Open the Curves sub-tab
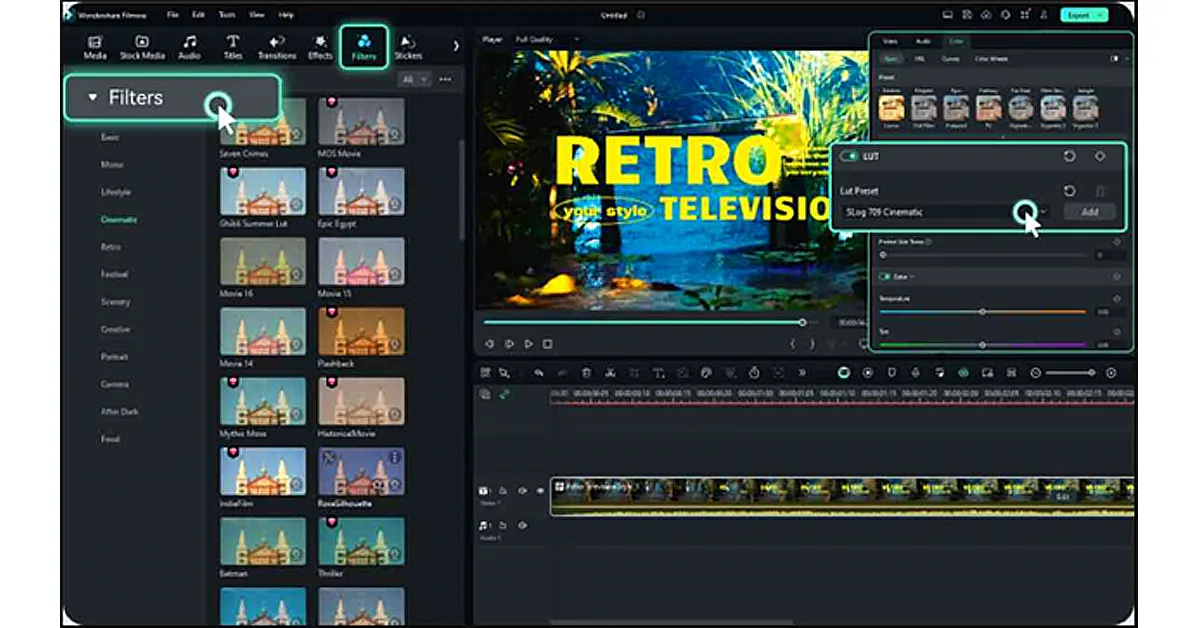This screenshot has height=628, width=1200. pos(950,59)
